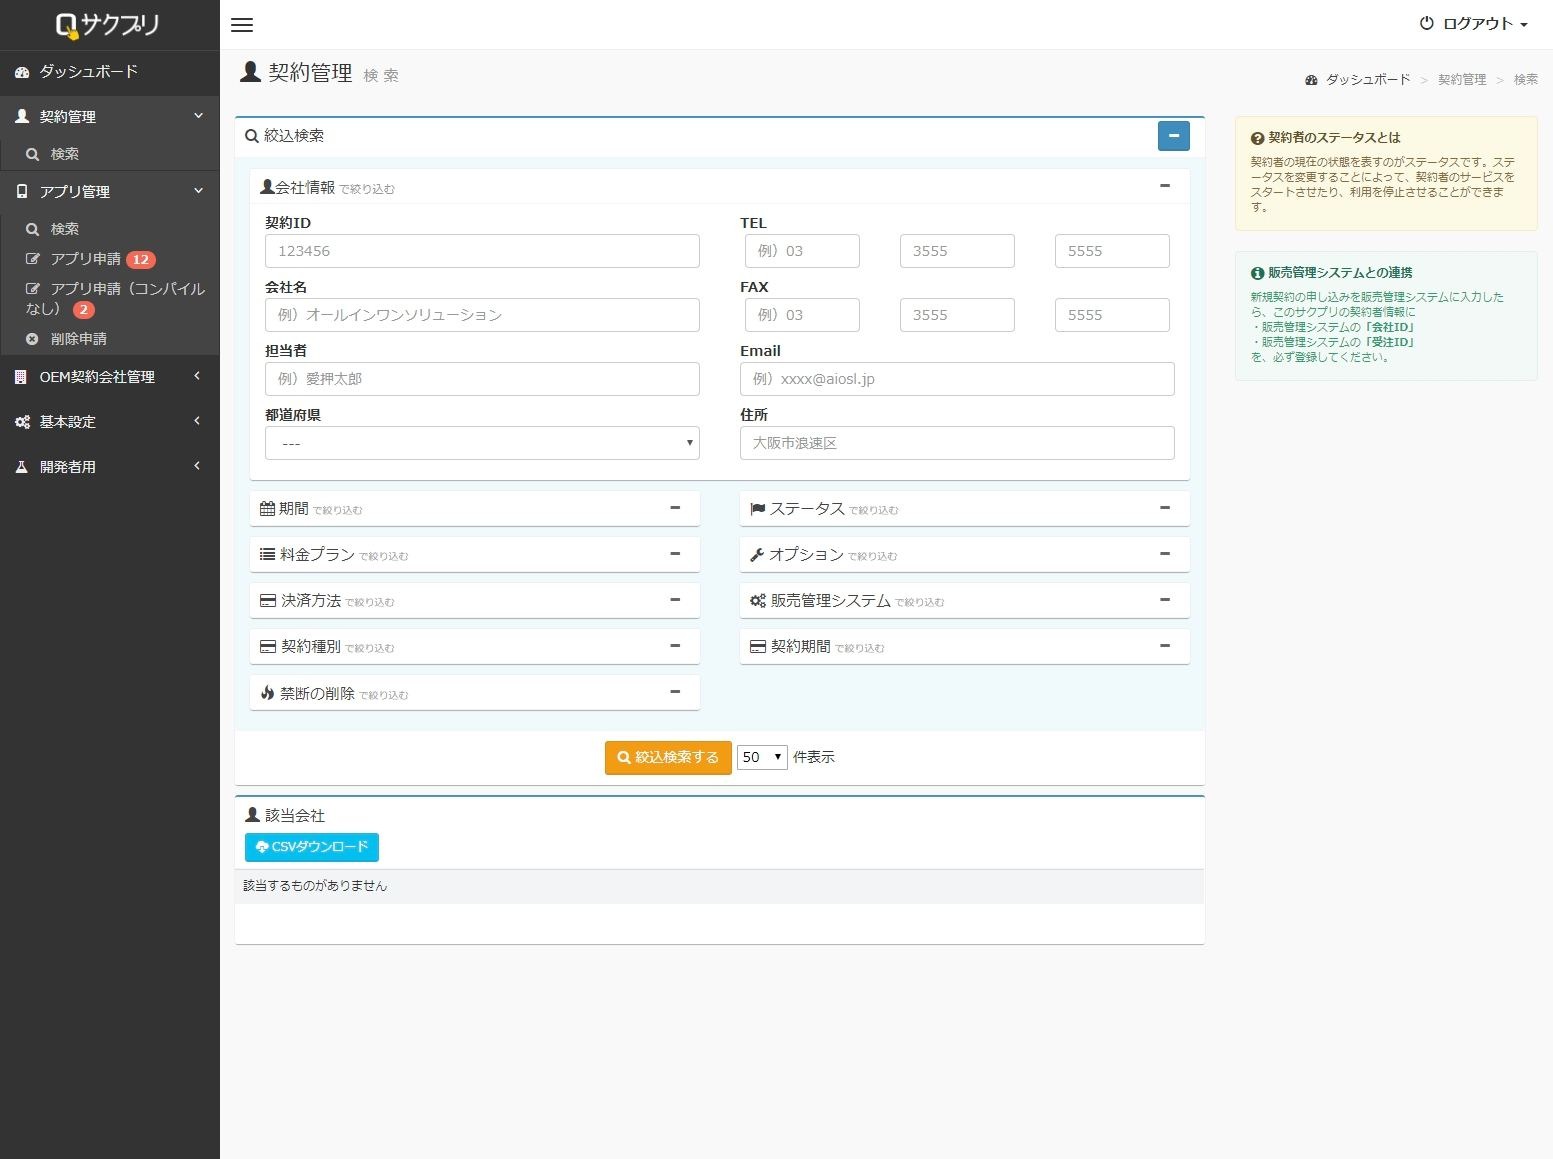Click the wrench icon beside オプション
Viewport: 1553px width, 1159px height.
[757, 555]
